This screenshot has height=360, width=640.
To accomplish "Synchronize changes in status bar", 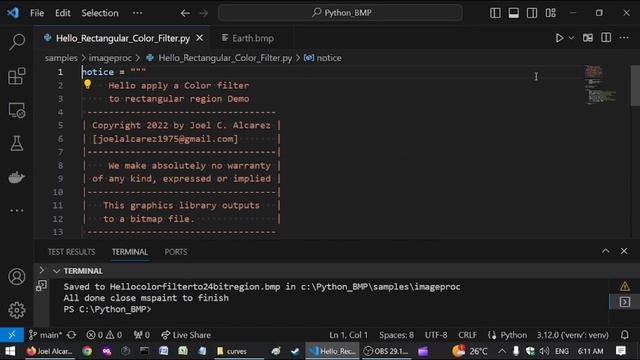I will click(x=71, y=335).
